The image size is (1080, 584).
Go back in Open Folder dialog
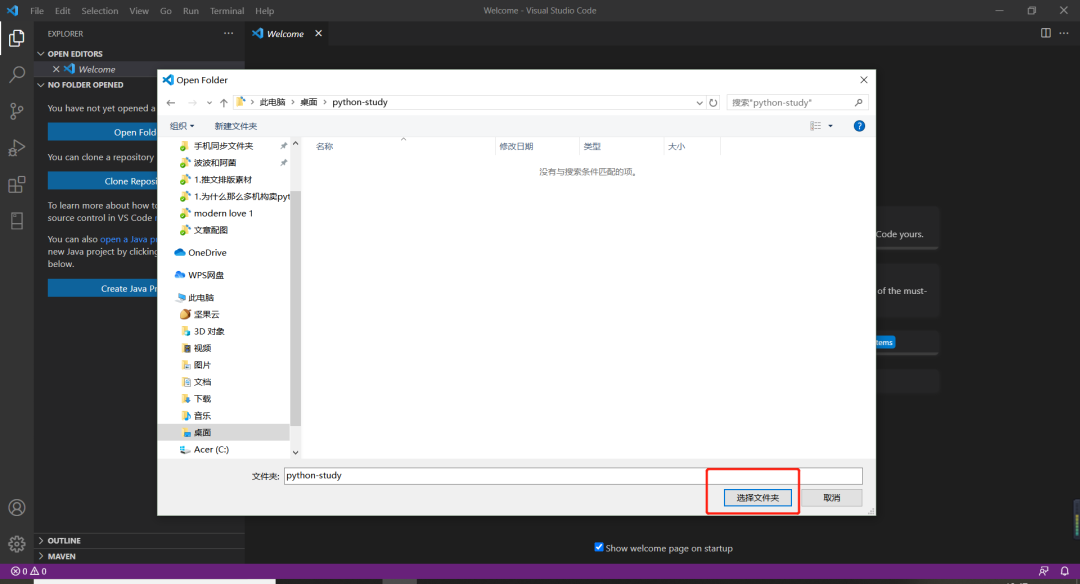[x=171, y=103]
